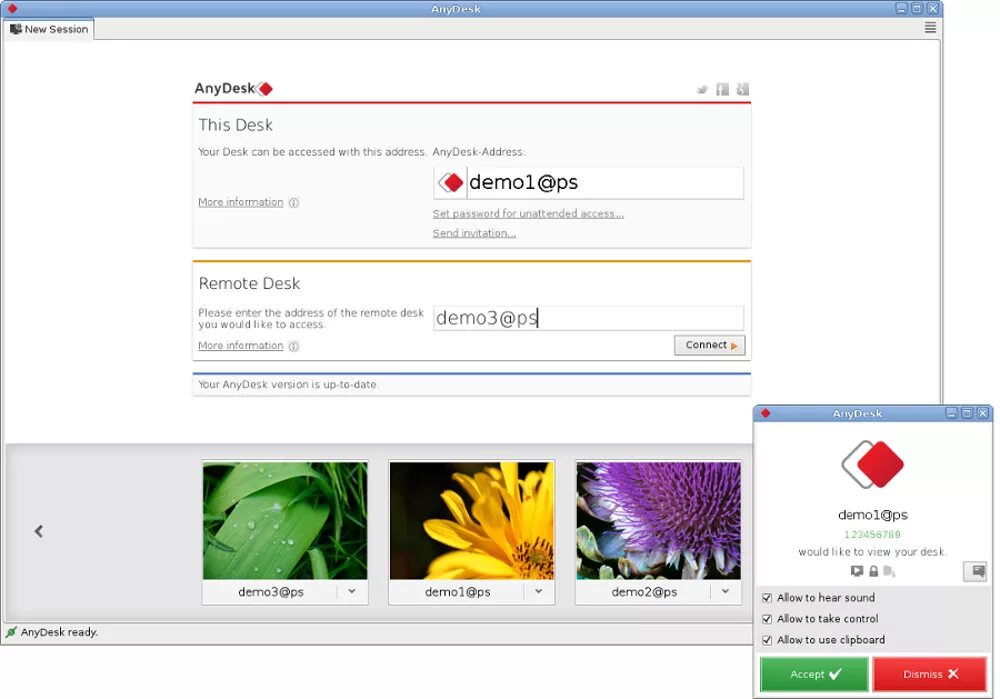The height and width of the screenshot is (699, 1000).
Task: Open the demo2@ps purple thistle thumbnail
Action: [658, 520]
